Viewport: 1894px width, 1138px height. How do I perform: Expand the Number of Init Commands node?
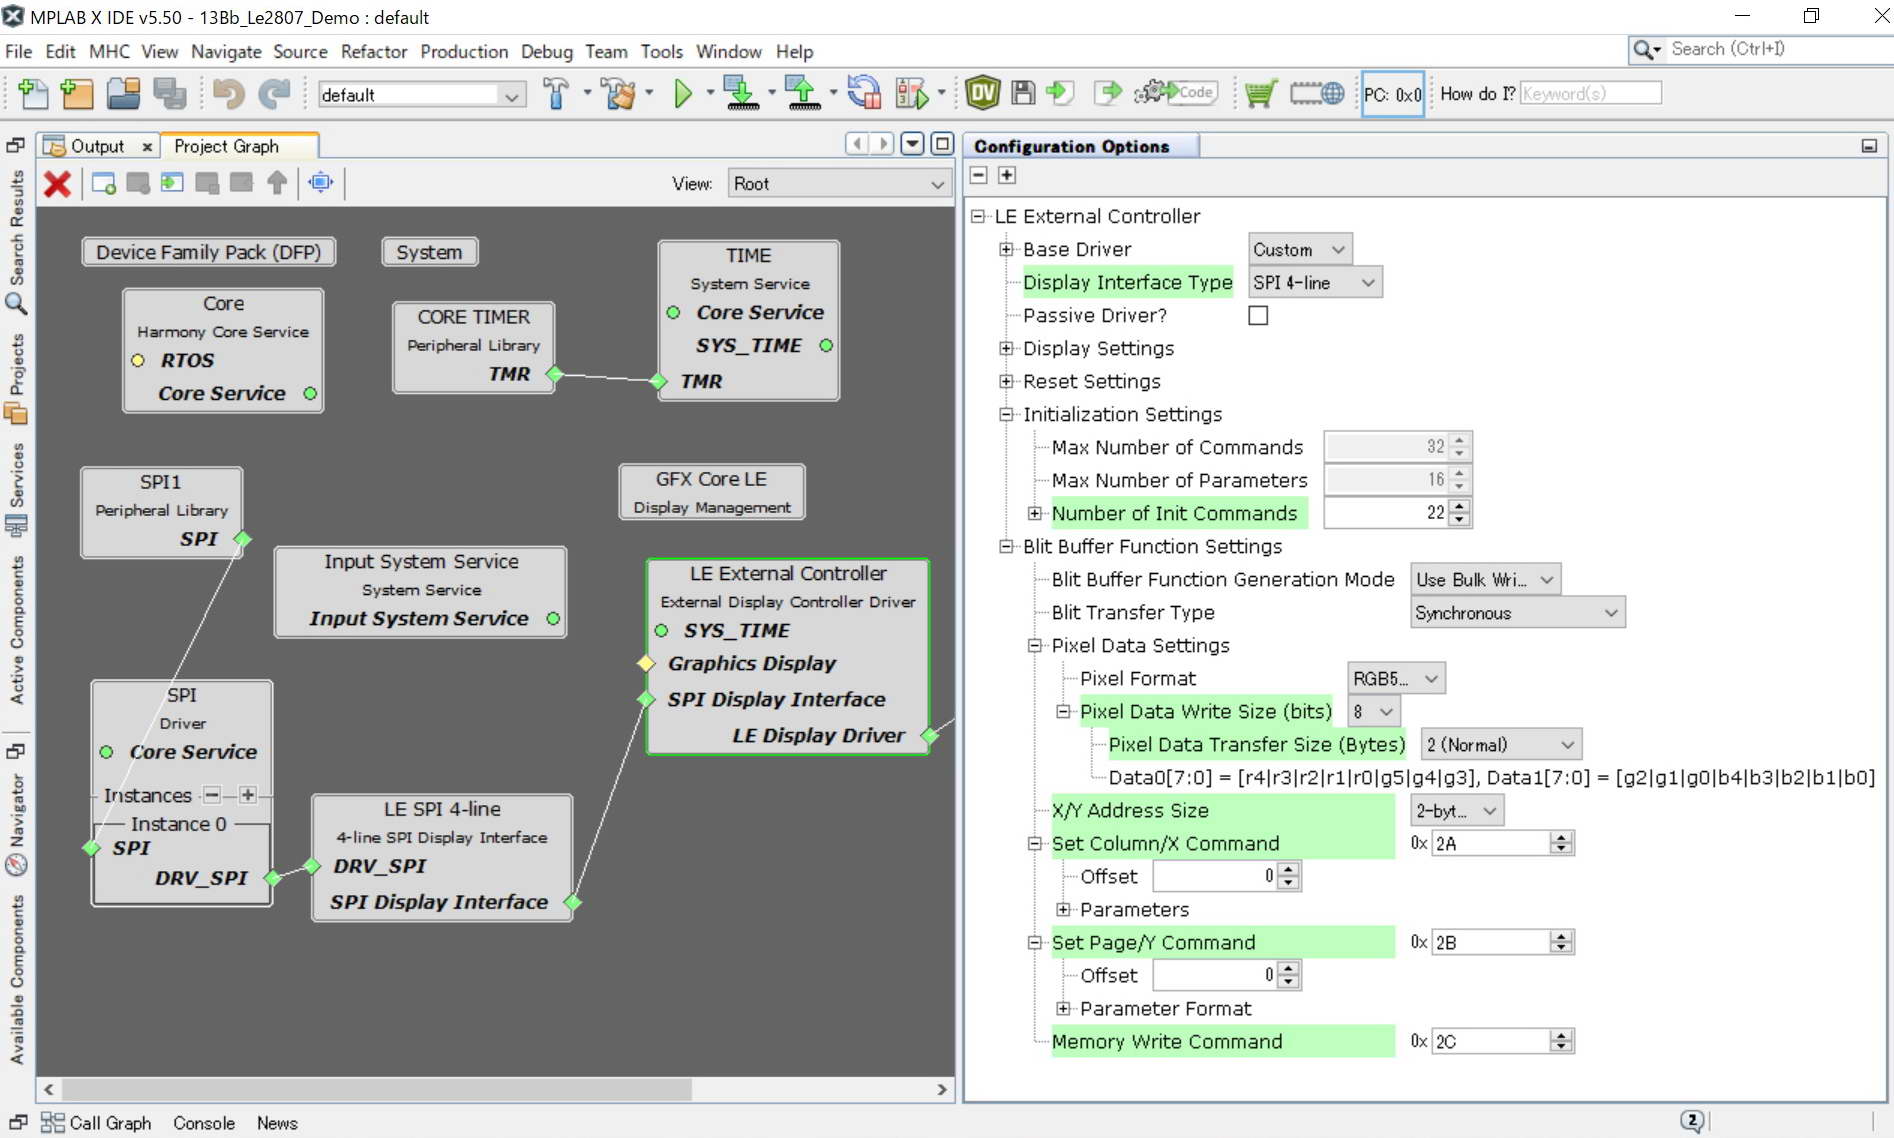1035,513
